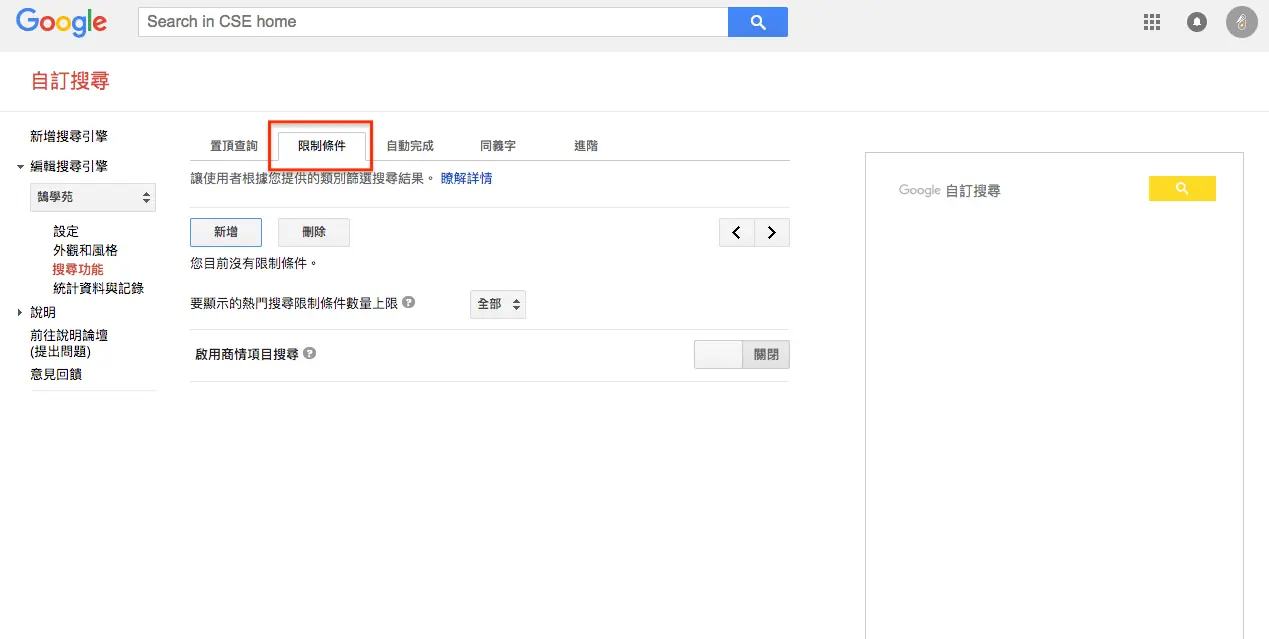
Task: Open 外觀和風格 in the sidebar
Action: [x=85, y=250]
